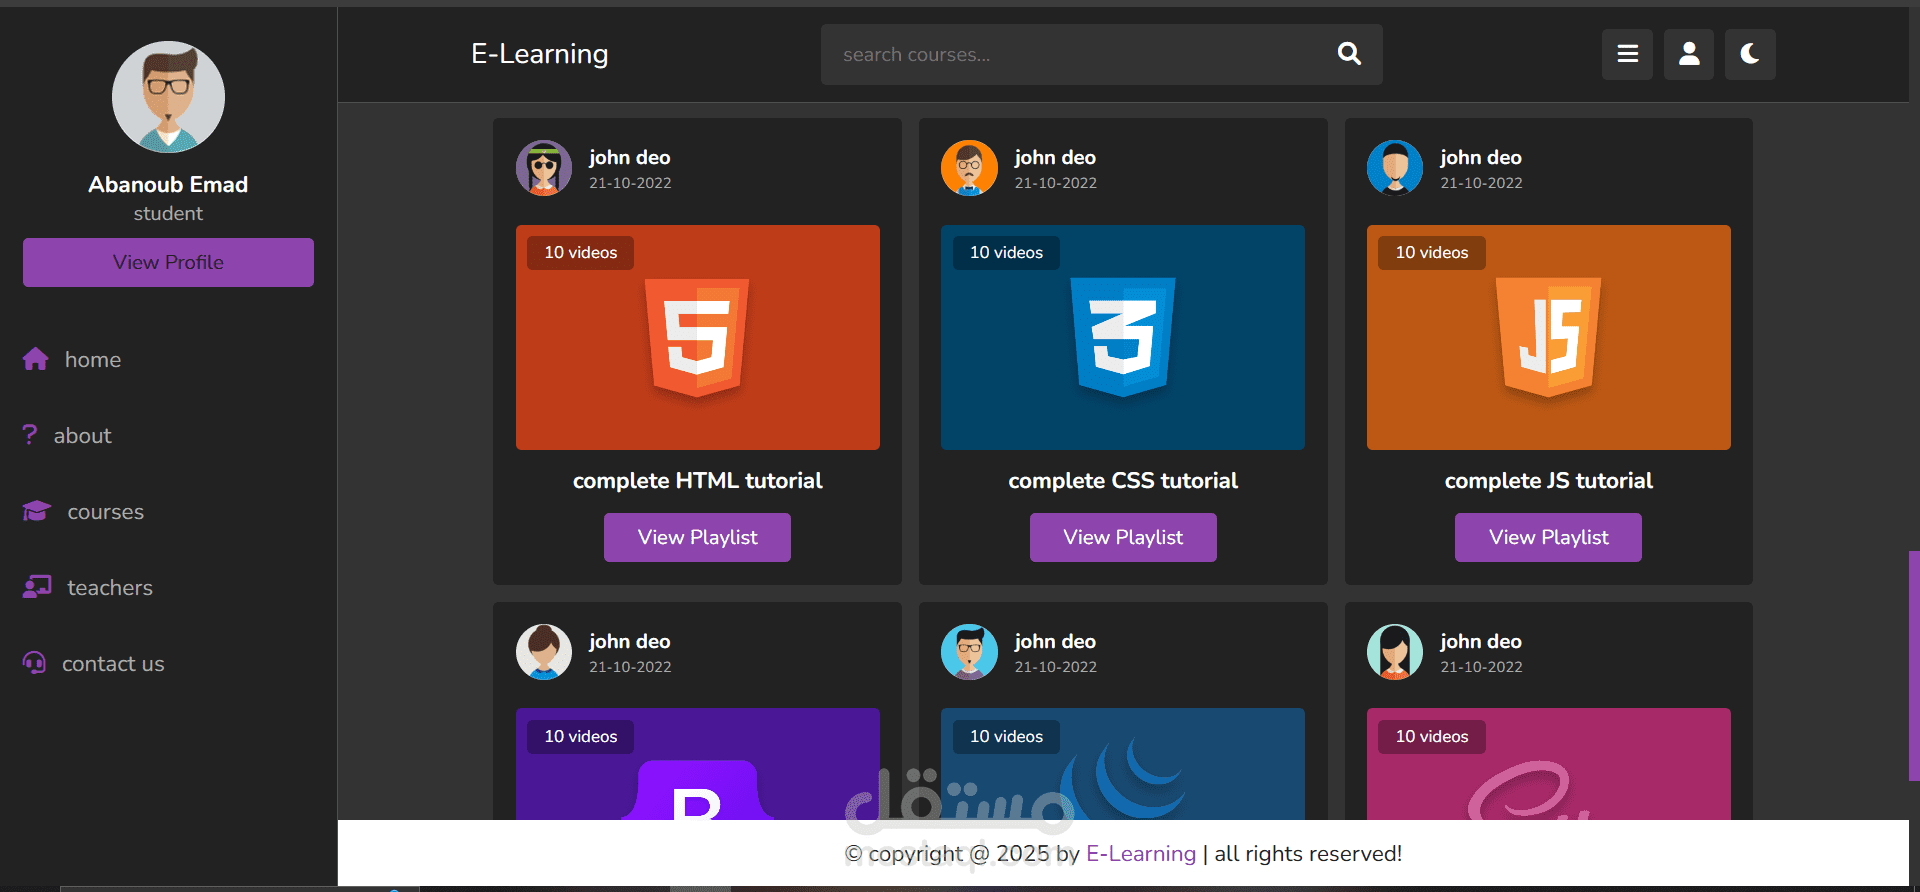Click tutor avatar on jQuery course card
The width and height of the screenshot is (1920, 892).
coord(969,652)
